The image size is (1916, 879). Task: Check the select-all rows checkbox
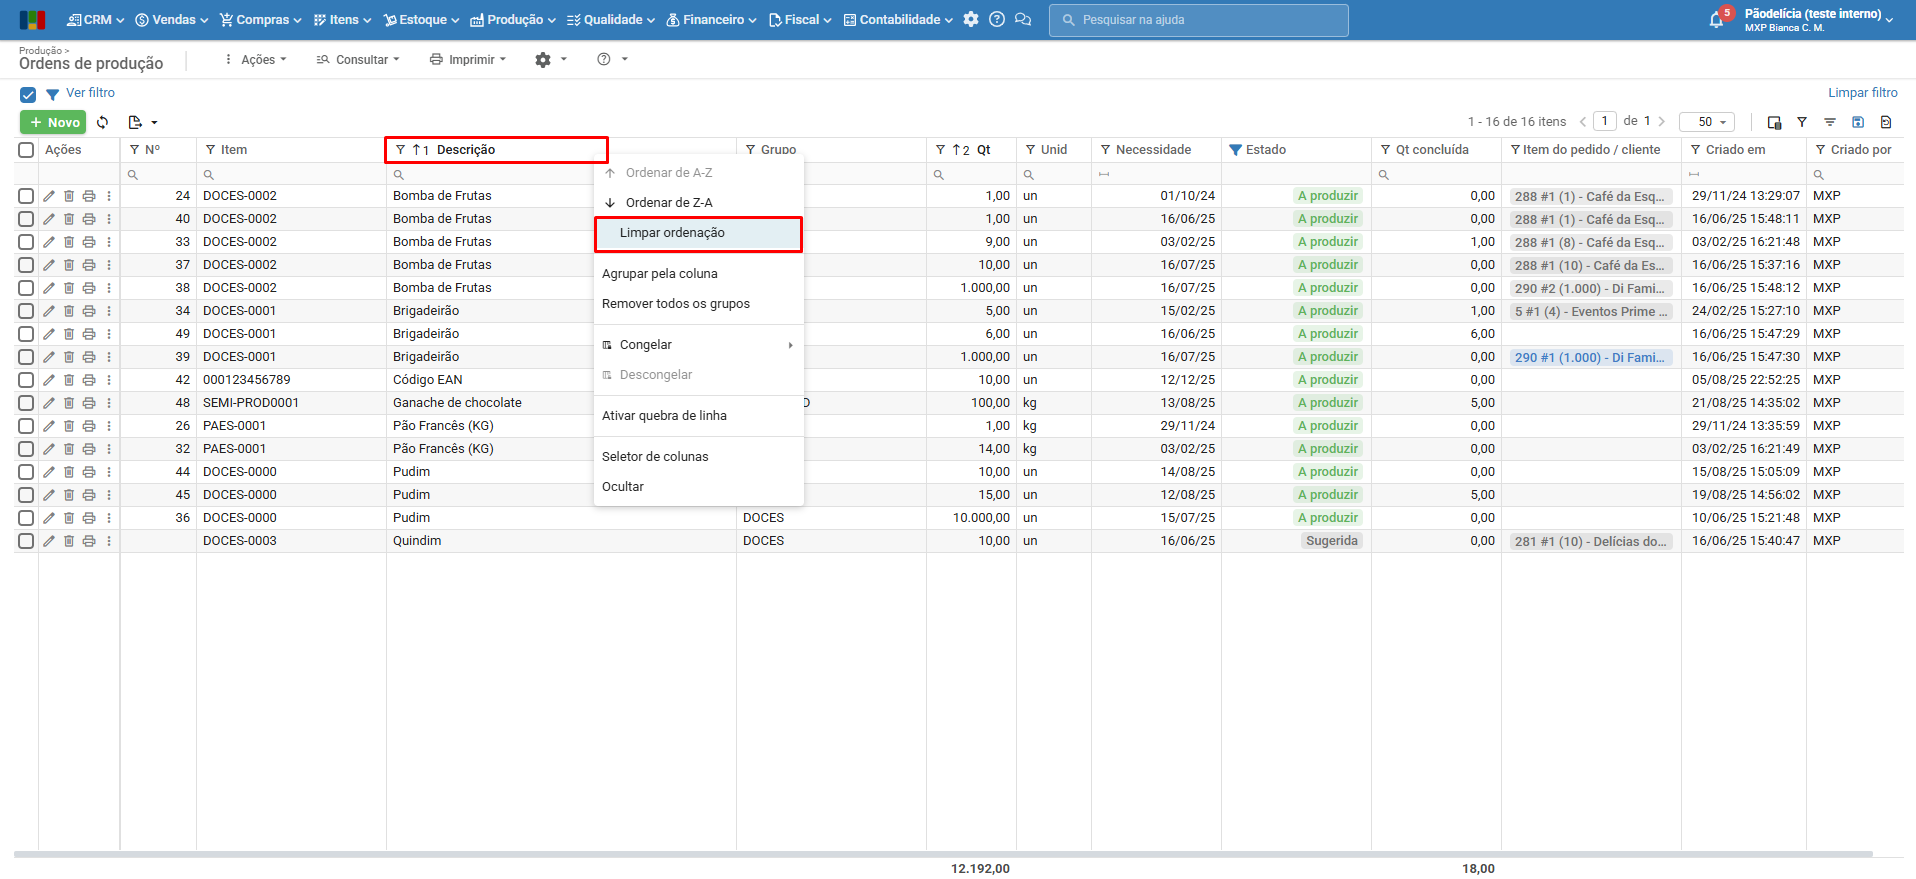point(26,150)
